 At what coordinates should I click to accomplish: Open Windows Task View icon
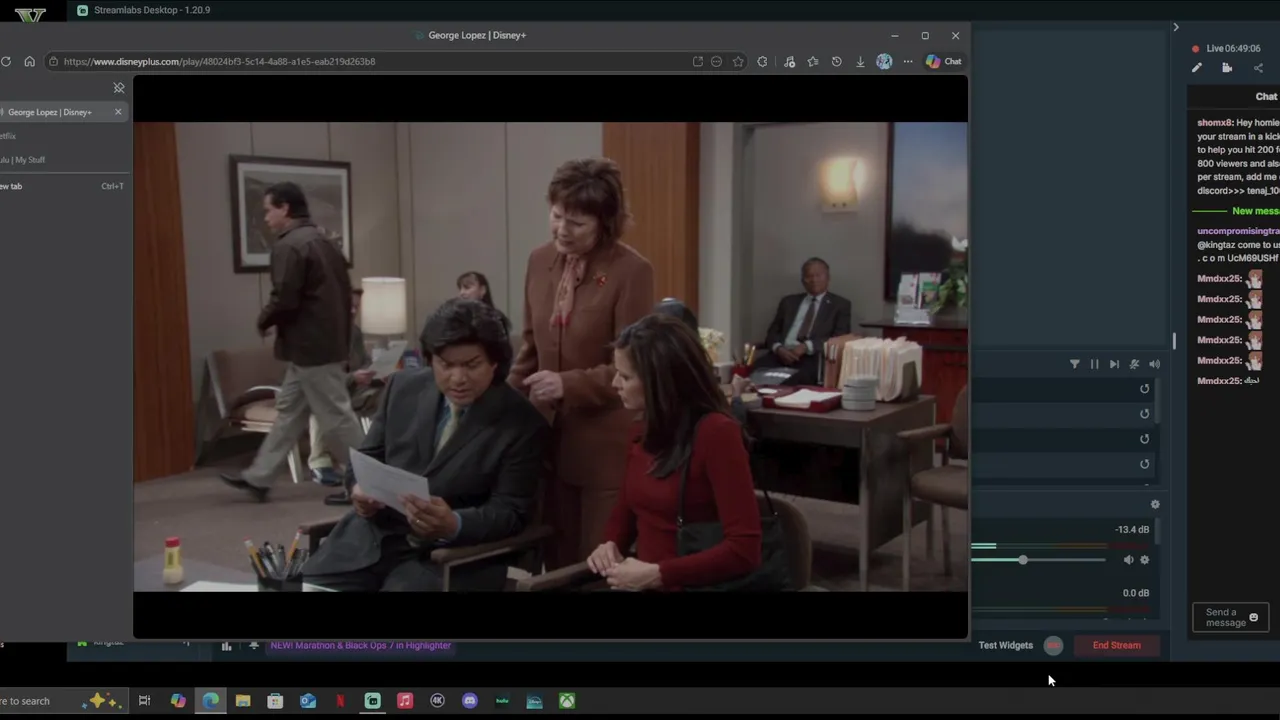click(x=144, y=701)
